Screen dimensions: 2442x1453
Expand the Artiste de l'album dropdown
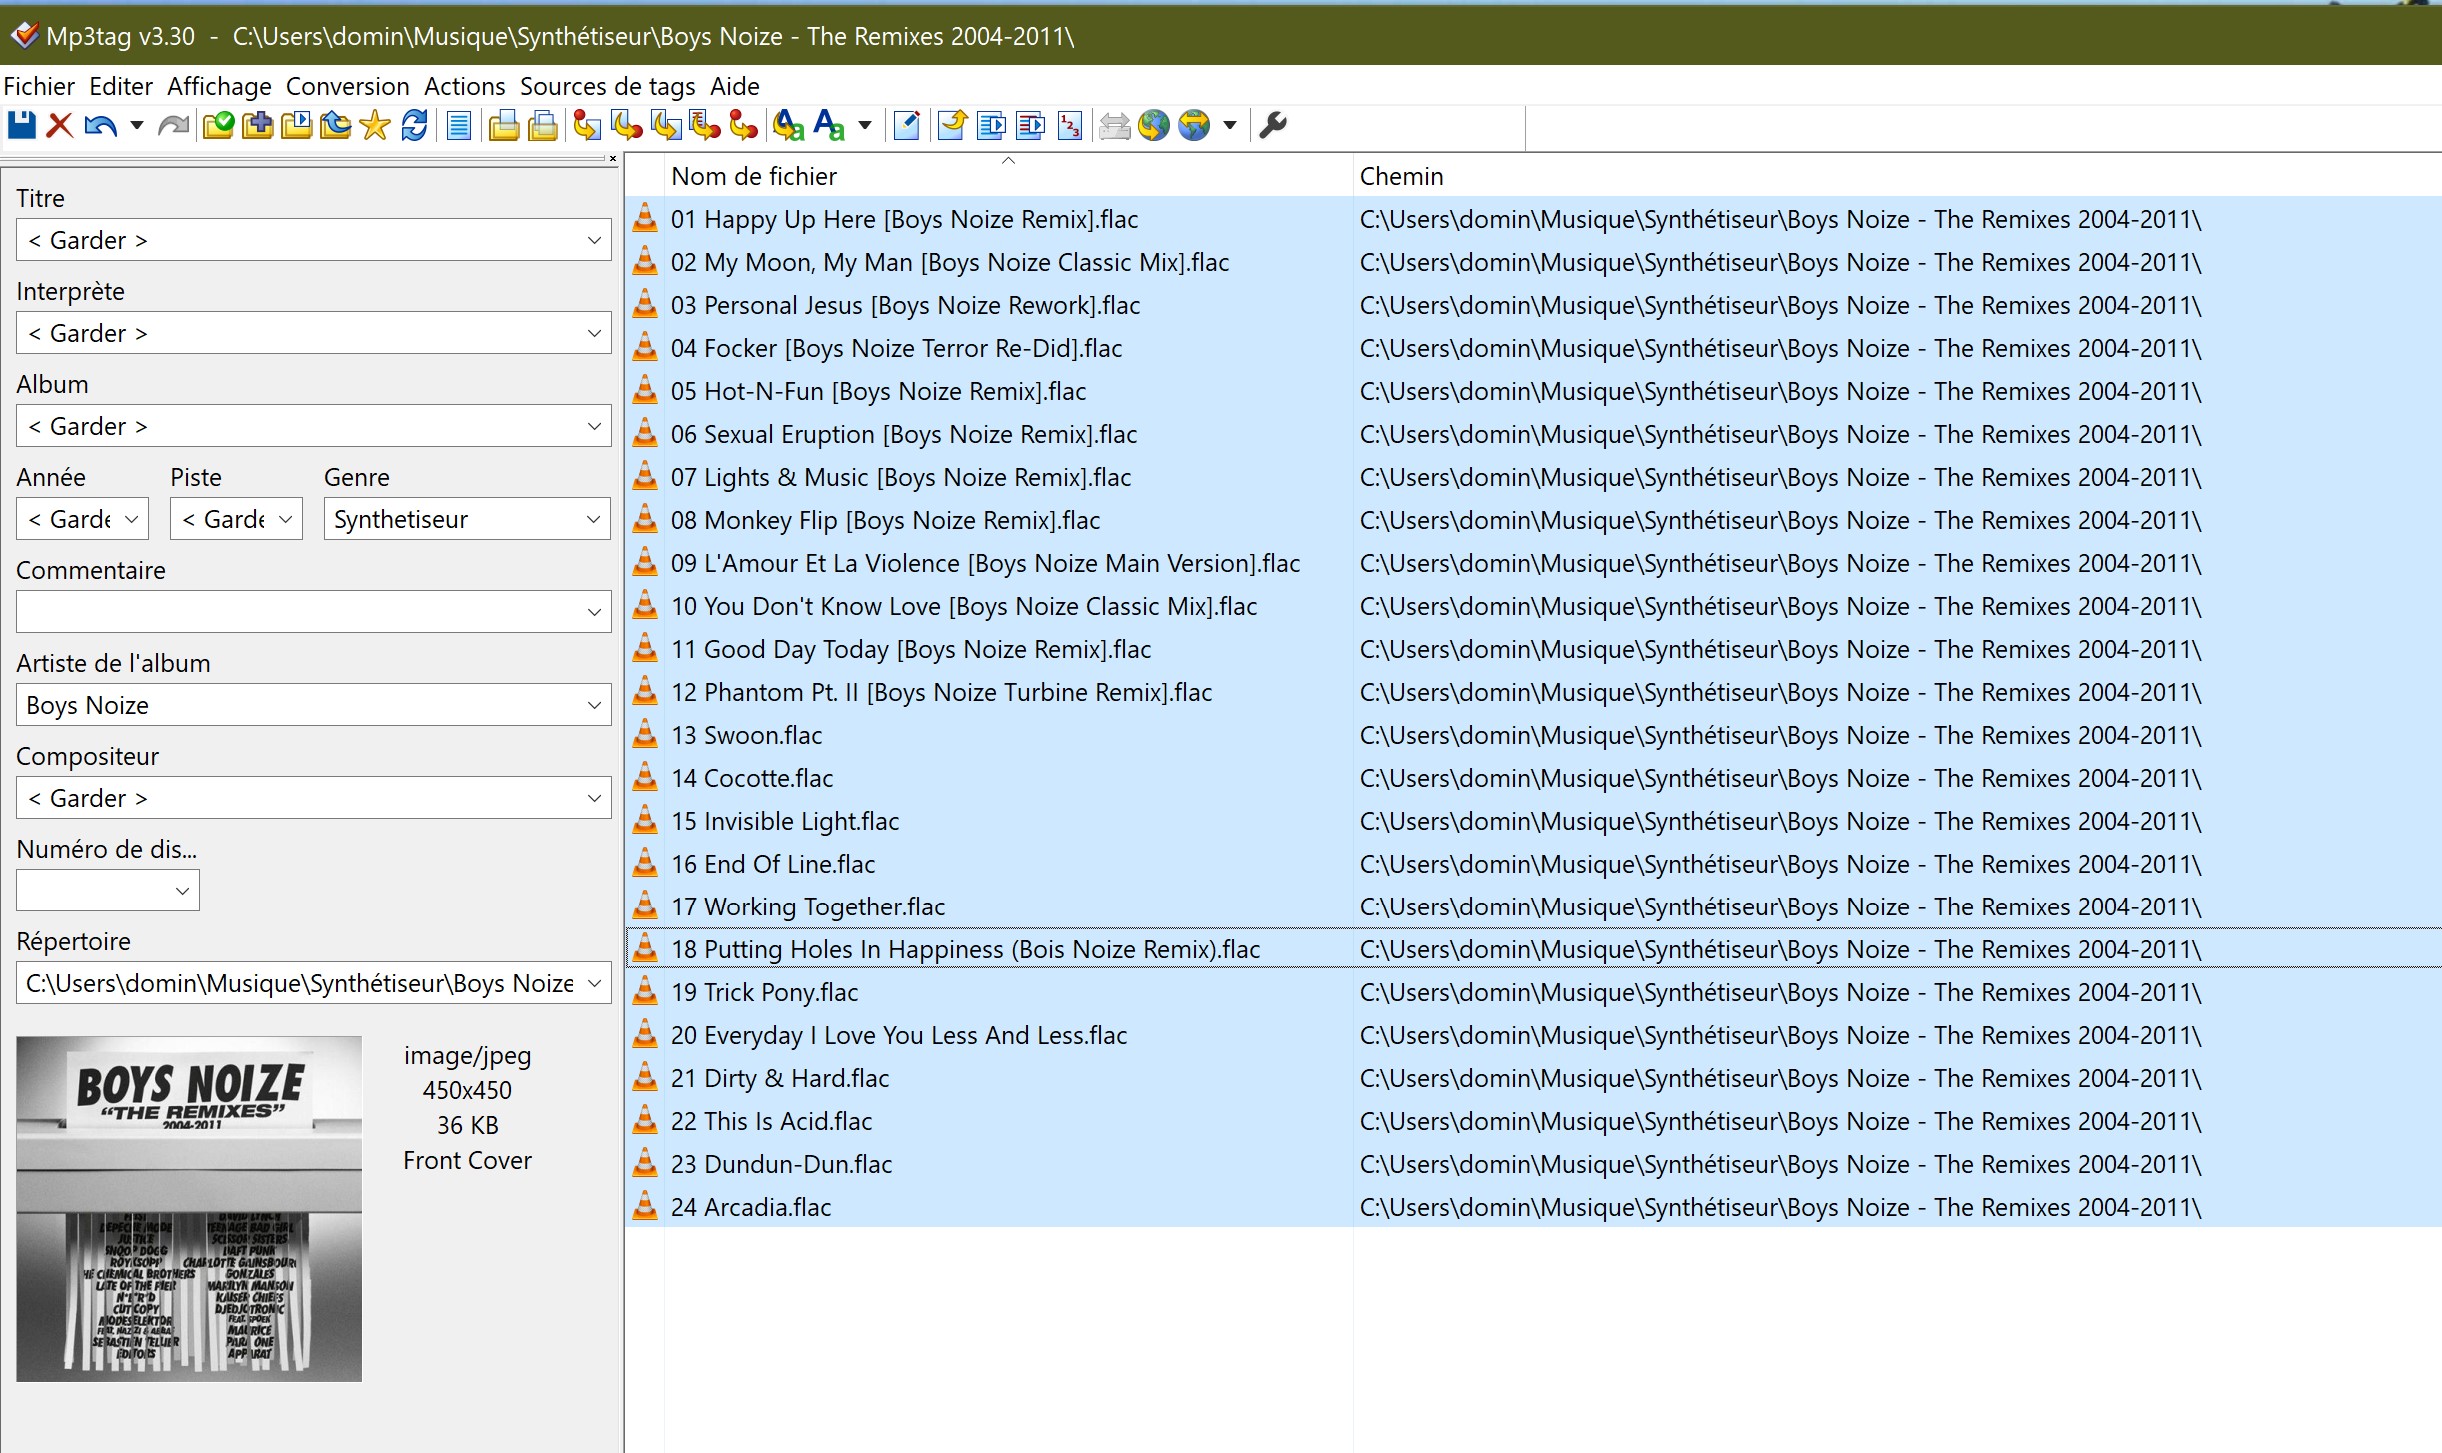pyautogui.click(x=594, y=705)
